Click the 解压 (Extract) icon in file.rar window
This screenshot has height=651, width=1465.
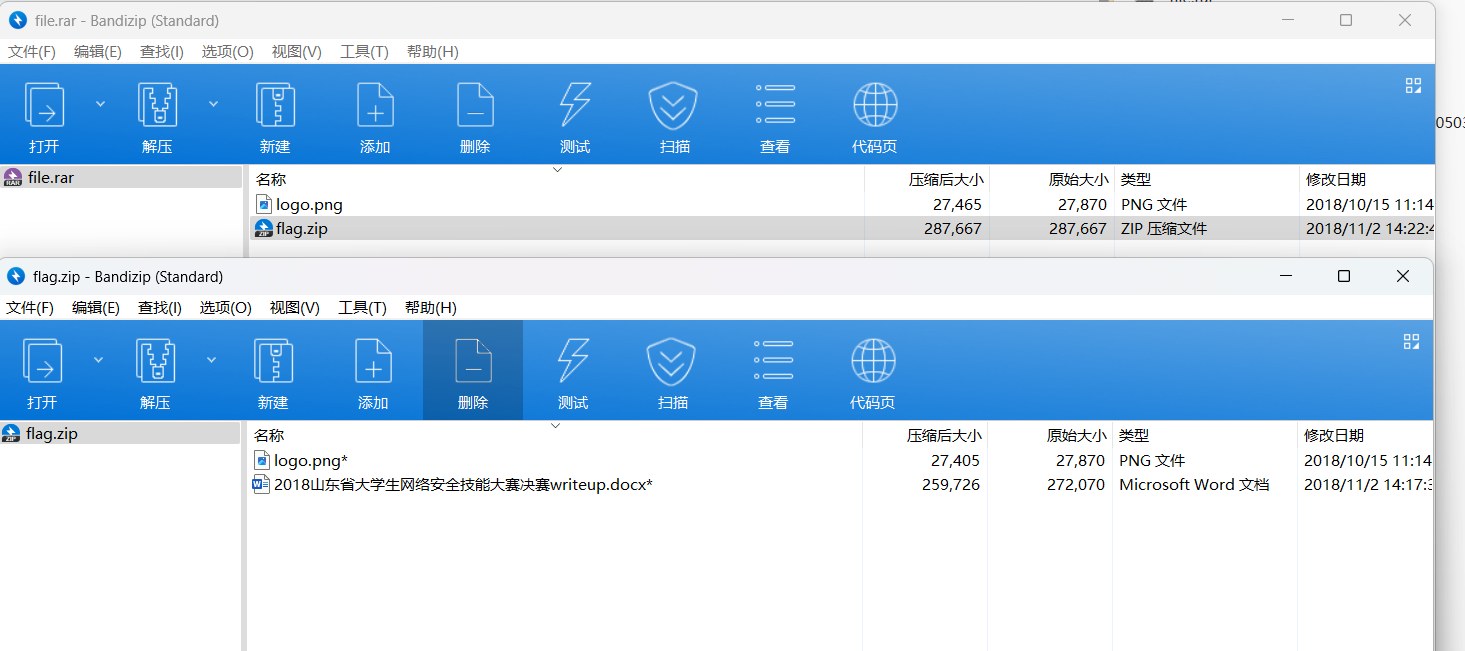pyautogui.click(x=157, y=106)
